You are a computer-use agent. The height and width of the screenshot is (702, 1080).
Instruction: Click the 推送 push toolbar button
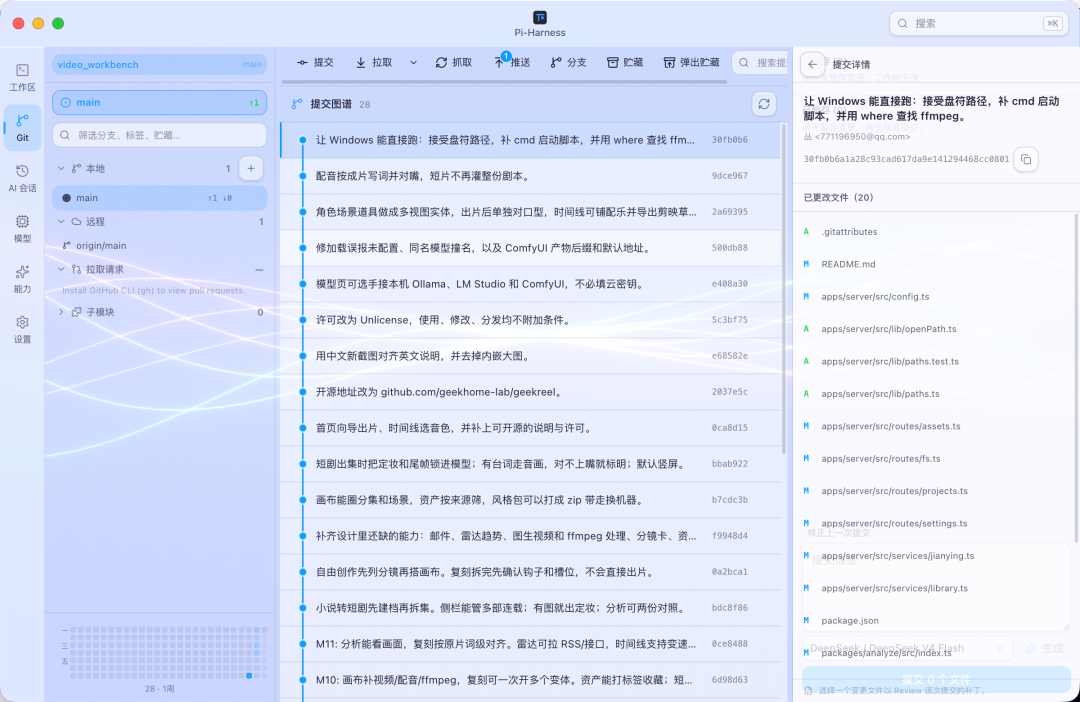pyautogui.click(x=512, y=63)
